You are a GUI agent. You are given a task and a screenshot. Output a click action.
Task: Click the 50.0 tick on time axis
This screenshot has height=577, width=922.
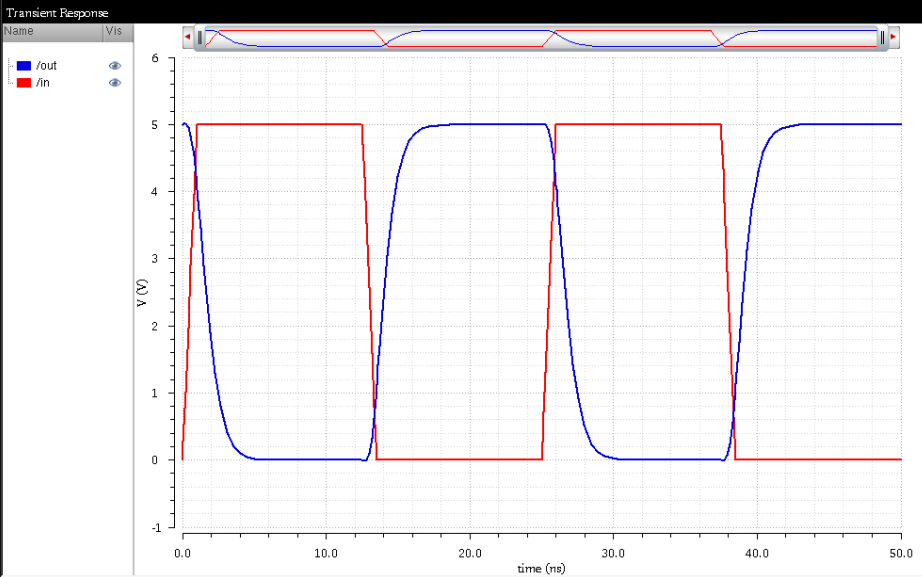click(x=900, y=552)
